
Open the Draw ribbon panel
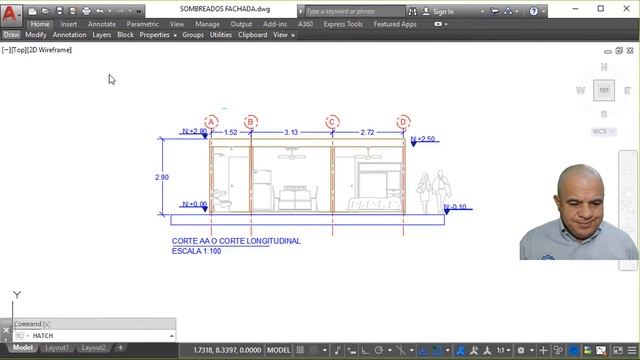pyautogui.click(x=11, y=35)
